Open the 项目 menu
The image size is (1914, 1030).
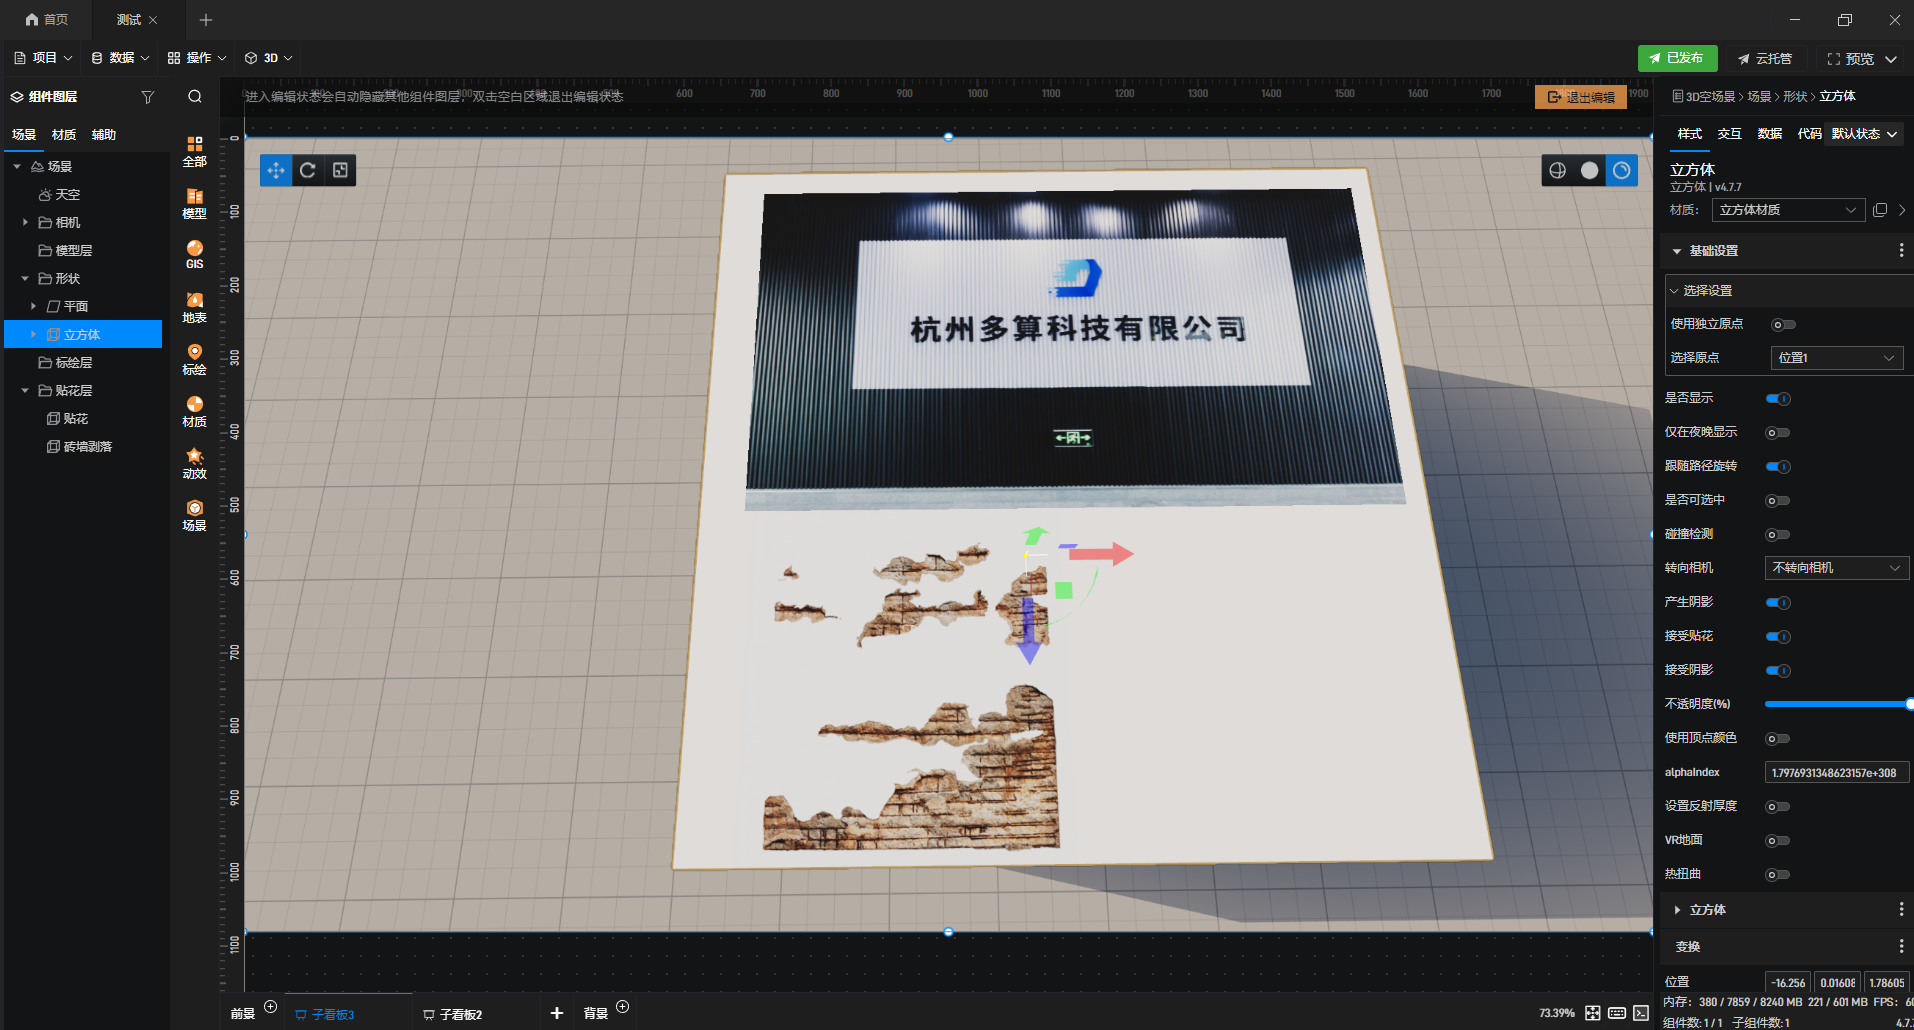point(43,58)
